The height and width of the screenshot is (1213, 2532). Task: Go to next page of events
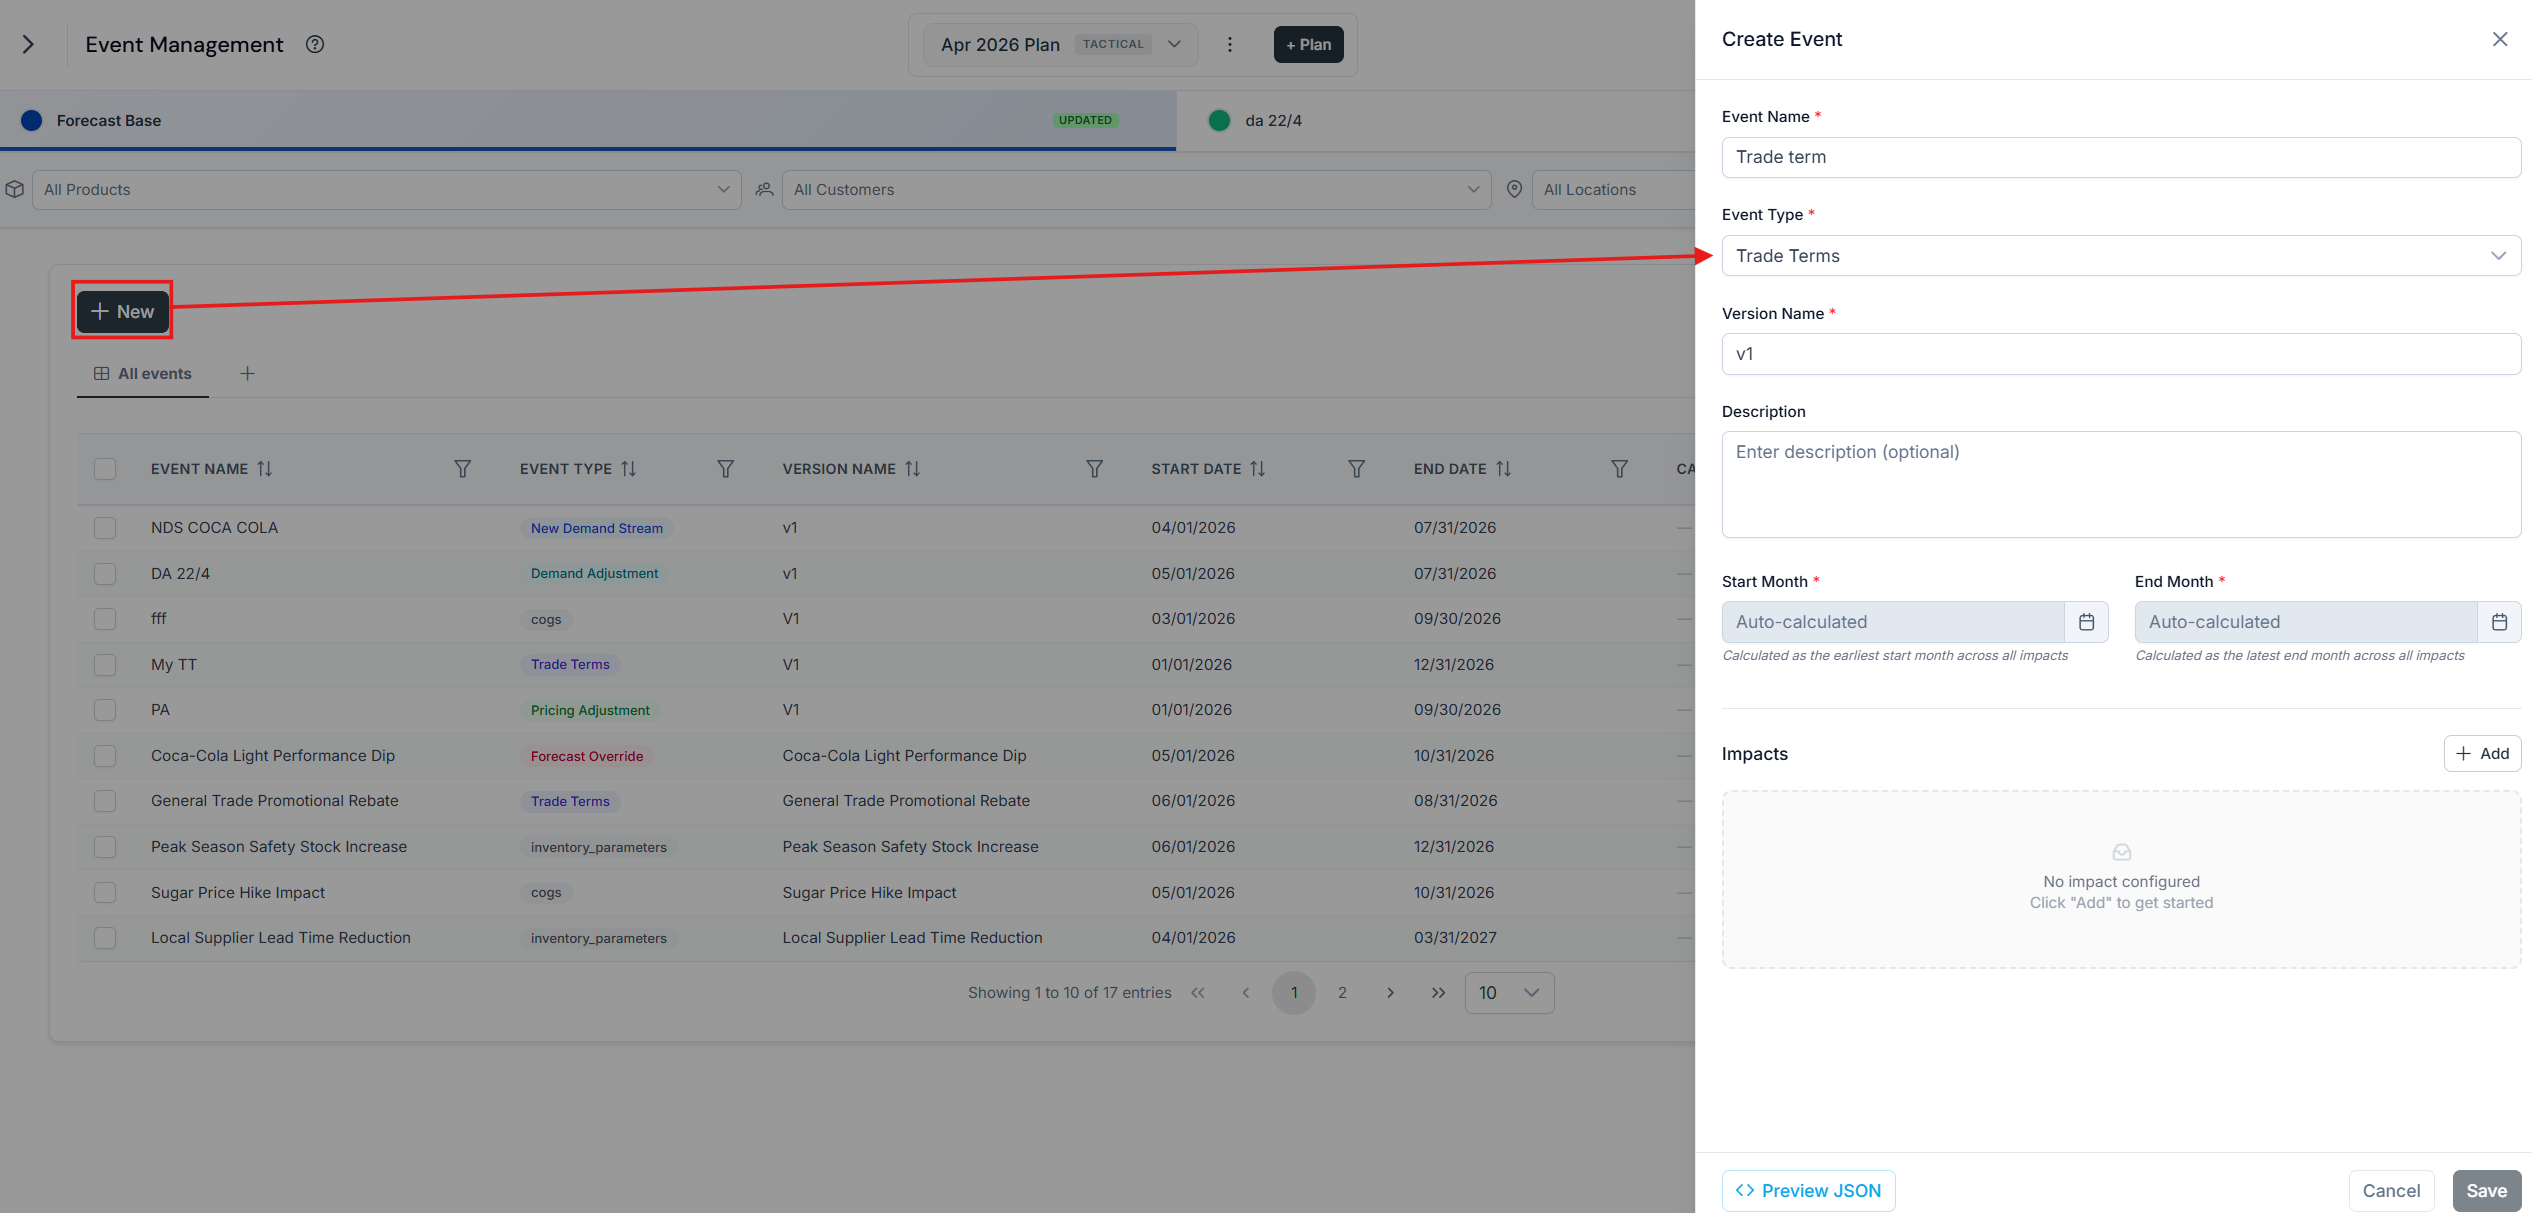(x=1390, y=993)
